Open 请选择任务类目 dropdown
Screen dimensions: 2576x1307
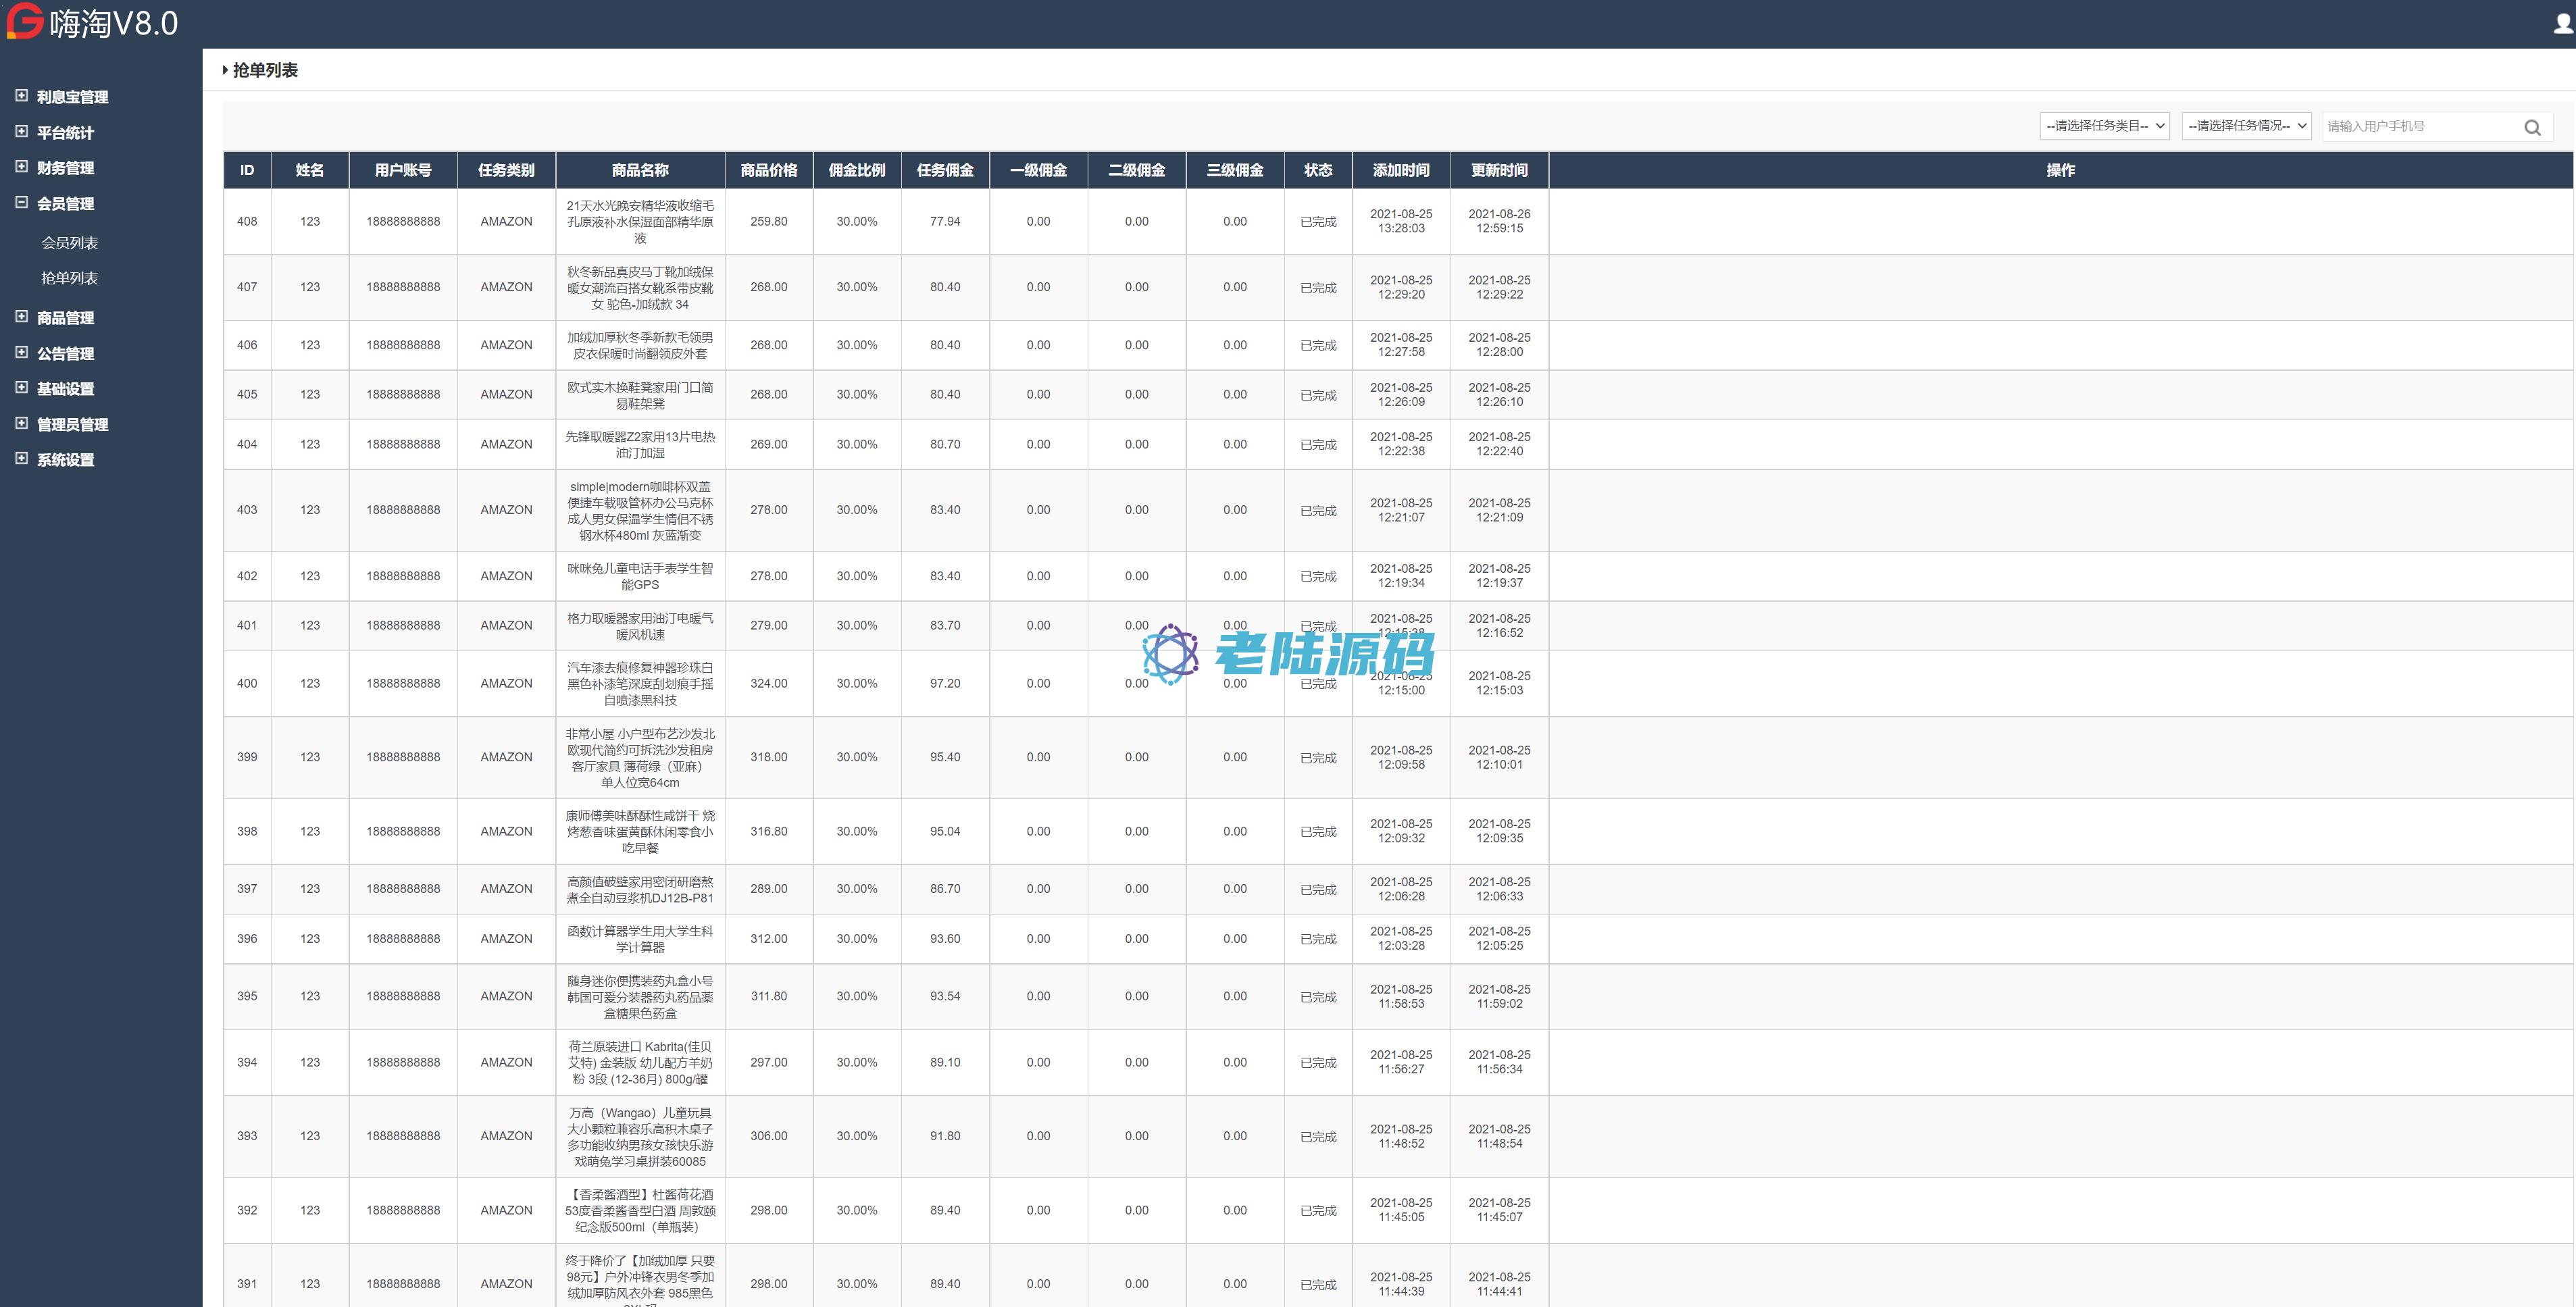2104,126
